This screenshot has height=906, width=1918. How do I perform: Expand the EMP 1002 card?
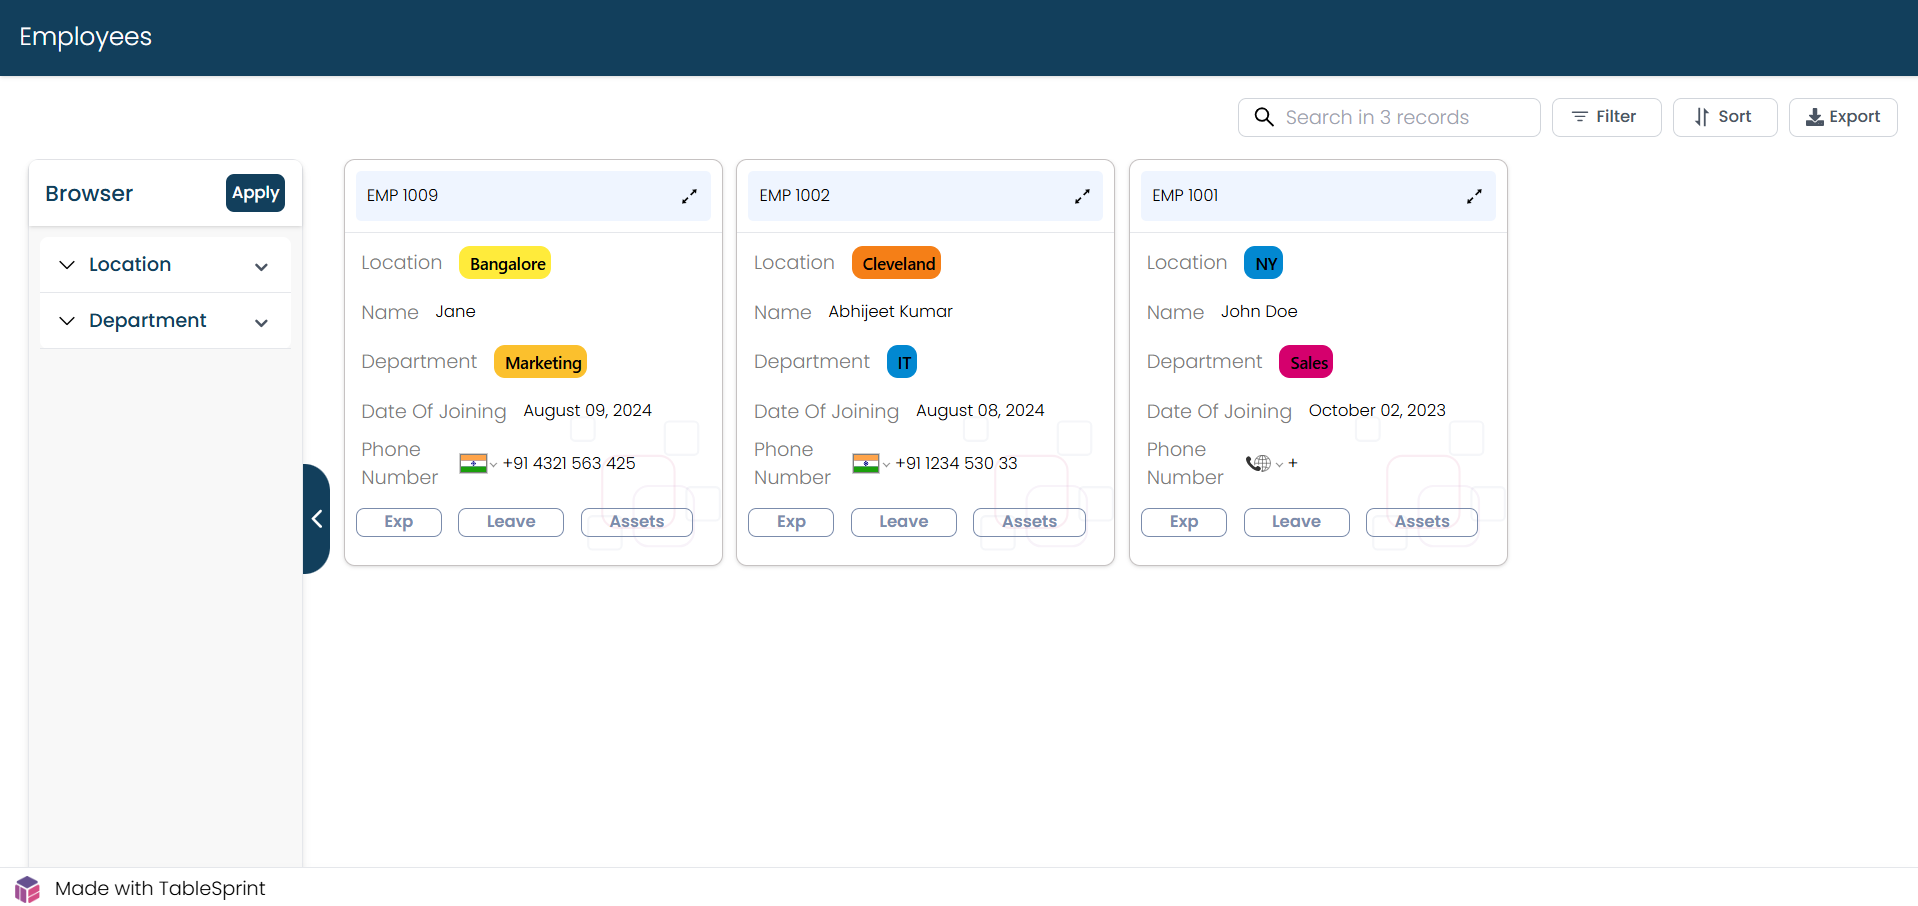coord(1082,196)
